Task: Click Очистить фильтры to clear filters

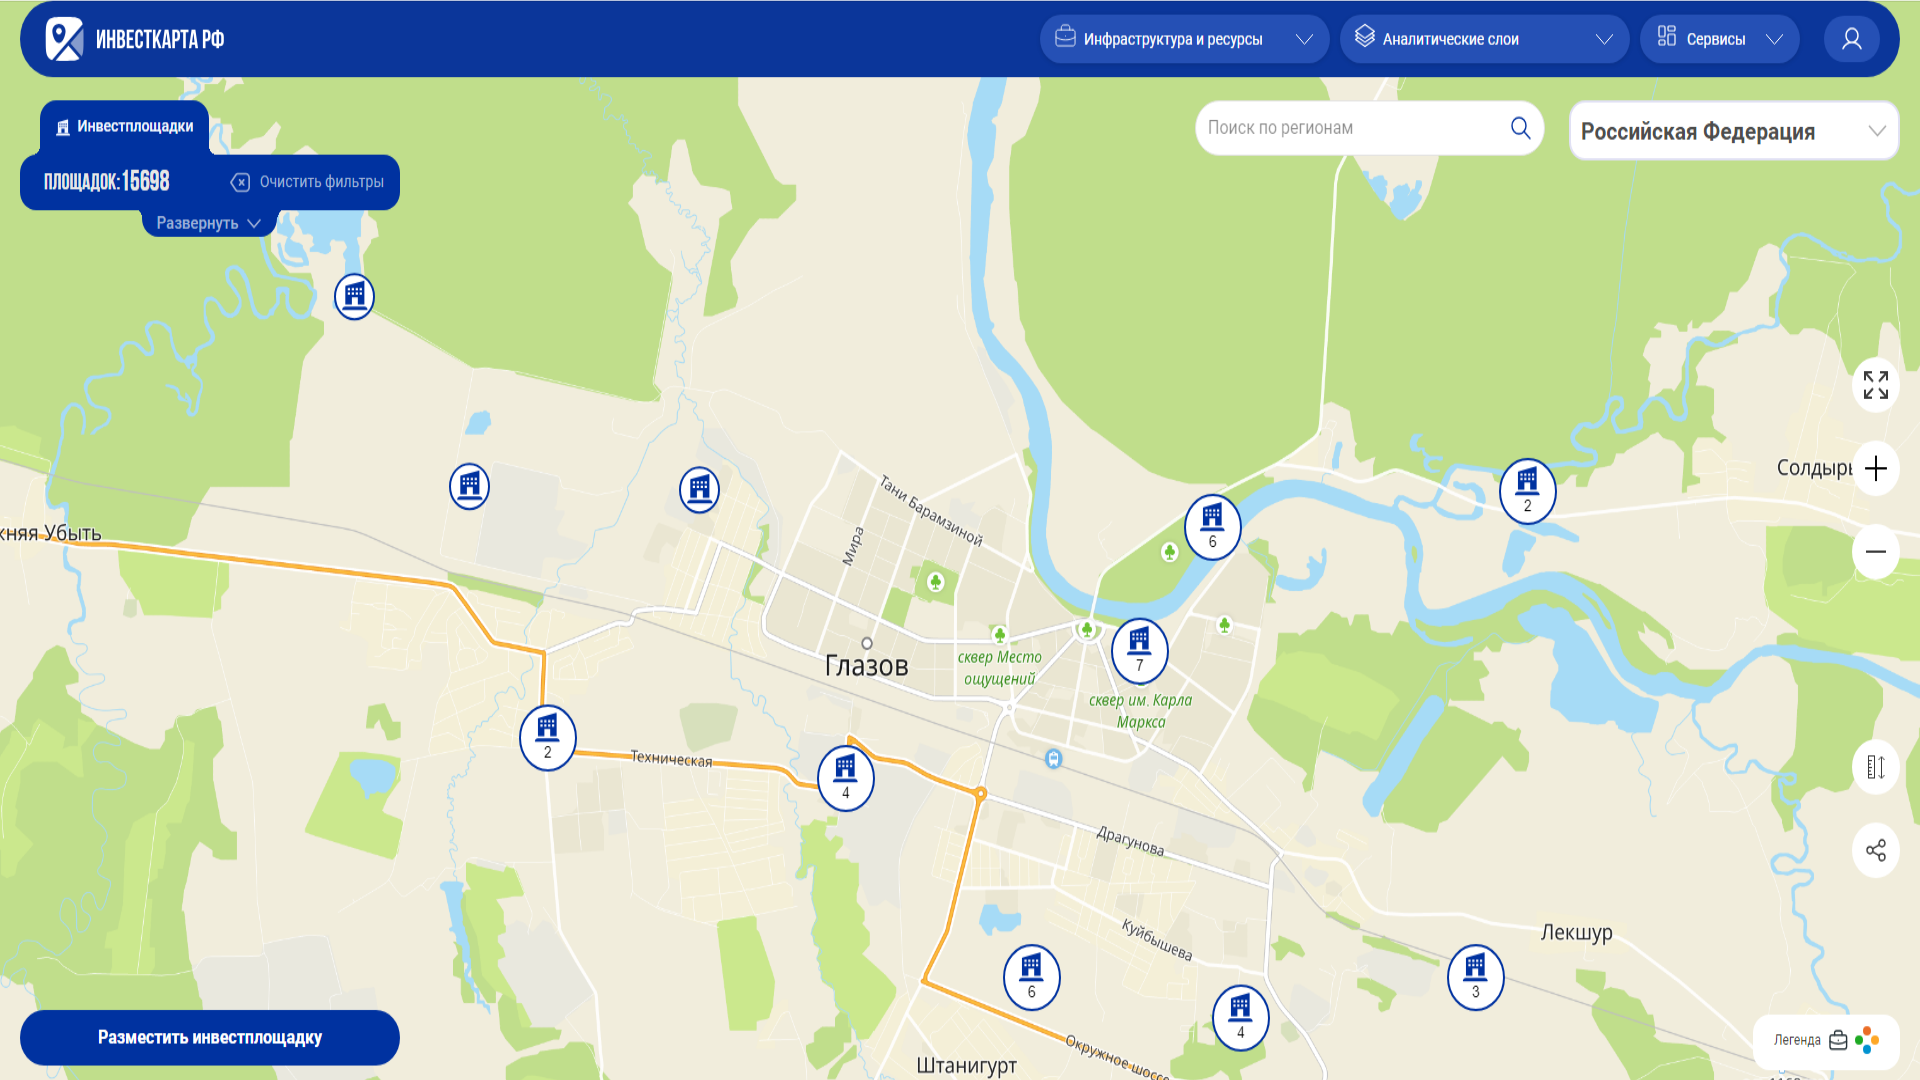Action: [308, 182]
